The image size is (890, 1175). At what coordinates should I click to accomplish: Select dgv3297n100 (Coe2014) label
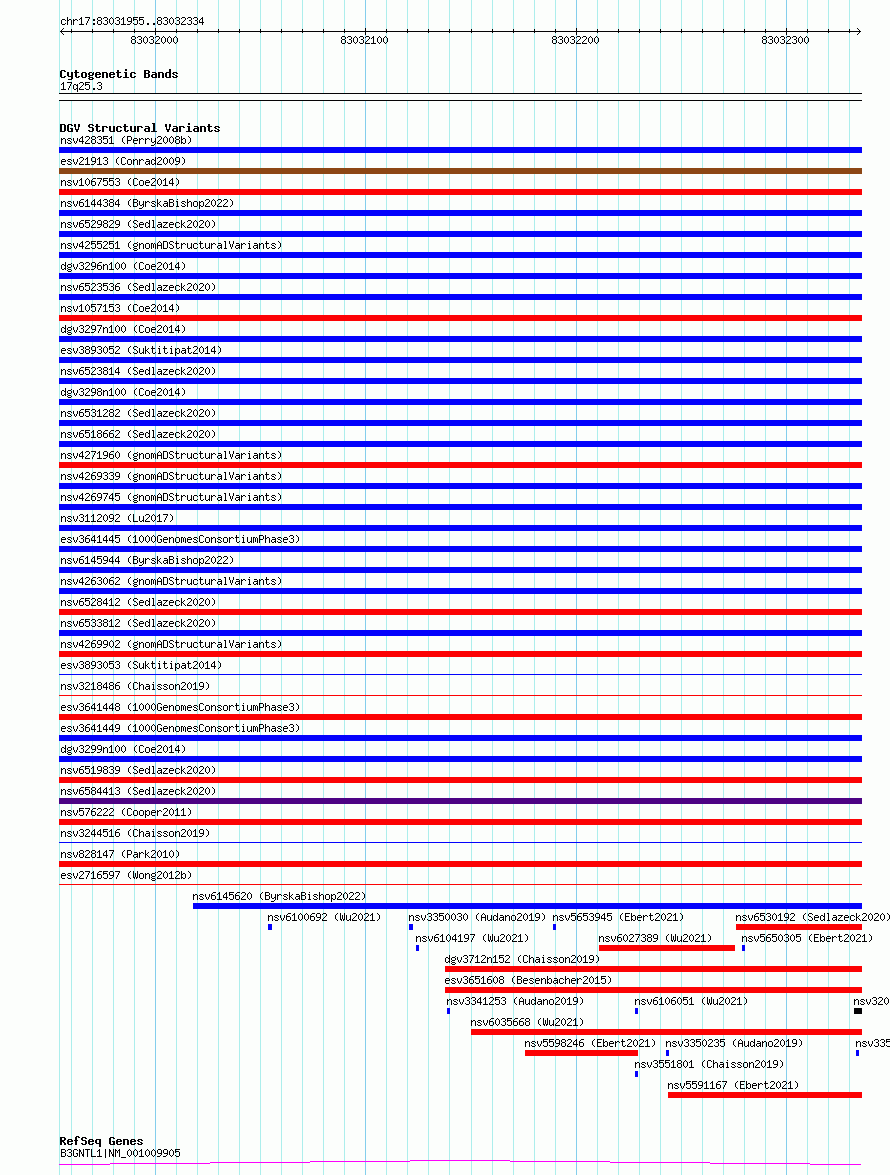coord(123,329)
